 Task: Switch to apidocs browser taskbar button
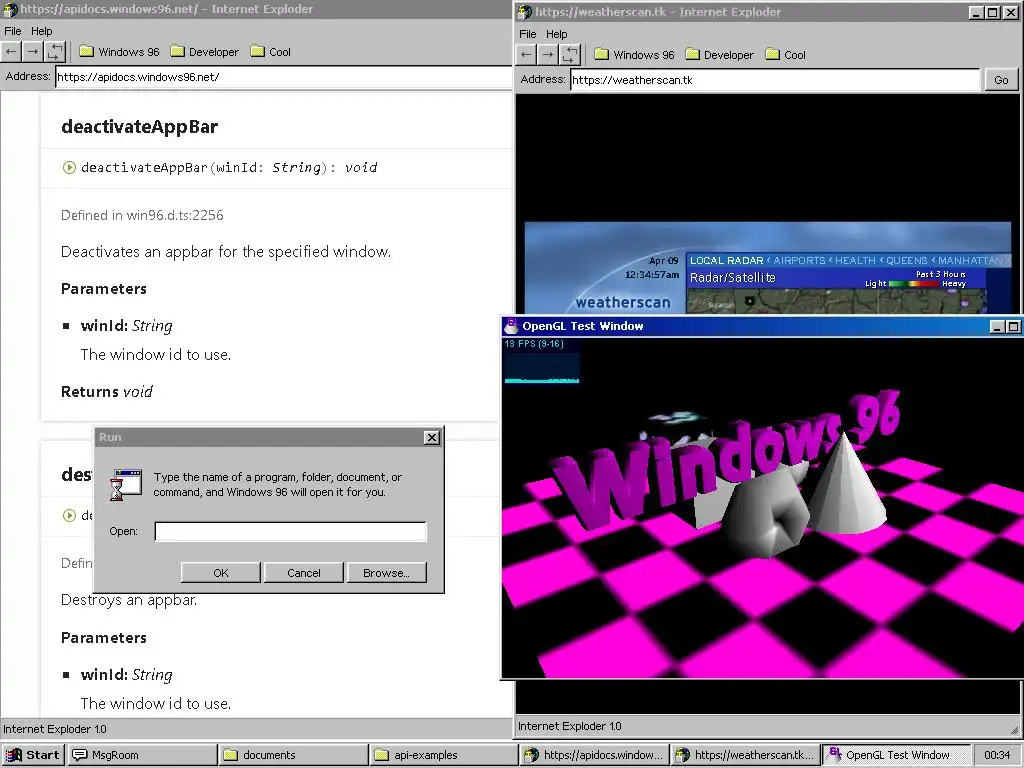click(595, 755)
